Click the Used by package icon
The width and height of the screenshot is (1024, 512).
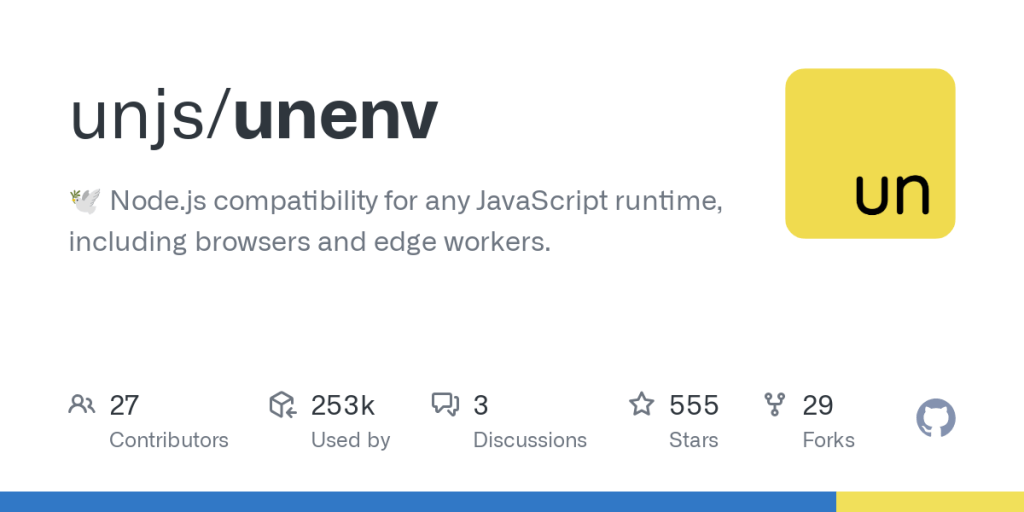[x=283, y=405]
